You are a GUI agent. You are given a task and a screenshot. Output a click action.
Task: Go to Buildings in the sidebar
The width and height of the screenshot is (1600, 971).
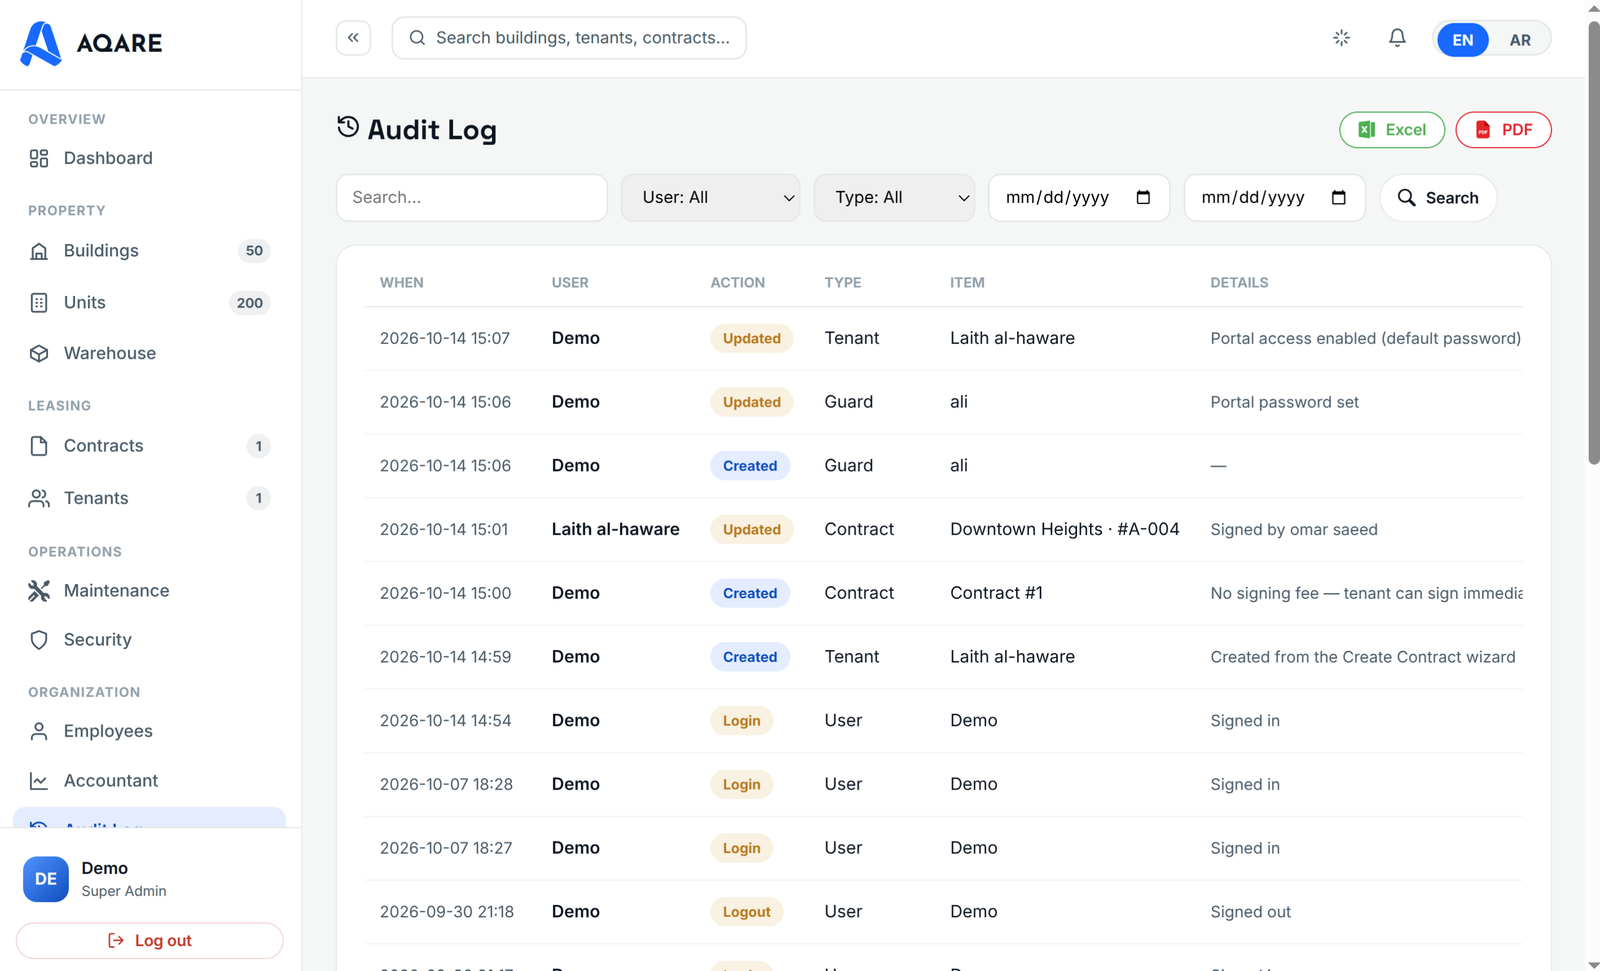pyautogui.click(x=149, y=251)
